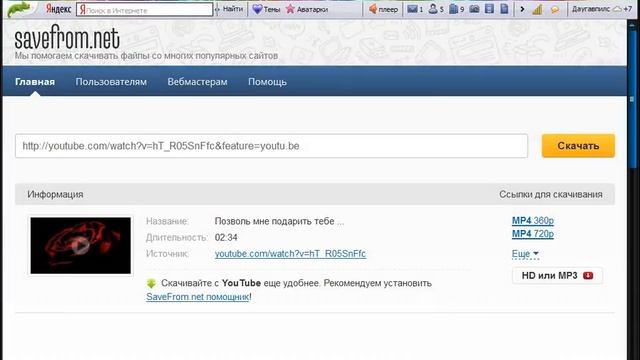Open the Вебмастерам navigation tab
The height and width of the screenshot is (360, 640).
point(197,82)
